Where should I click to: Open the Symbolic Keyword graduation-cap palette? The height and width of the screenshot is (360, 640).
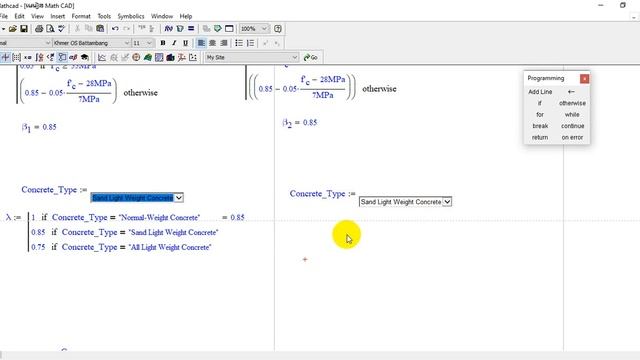click(x=84, y=58)
